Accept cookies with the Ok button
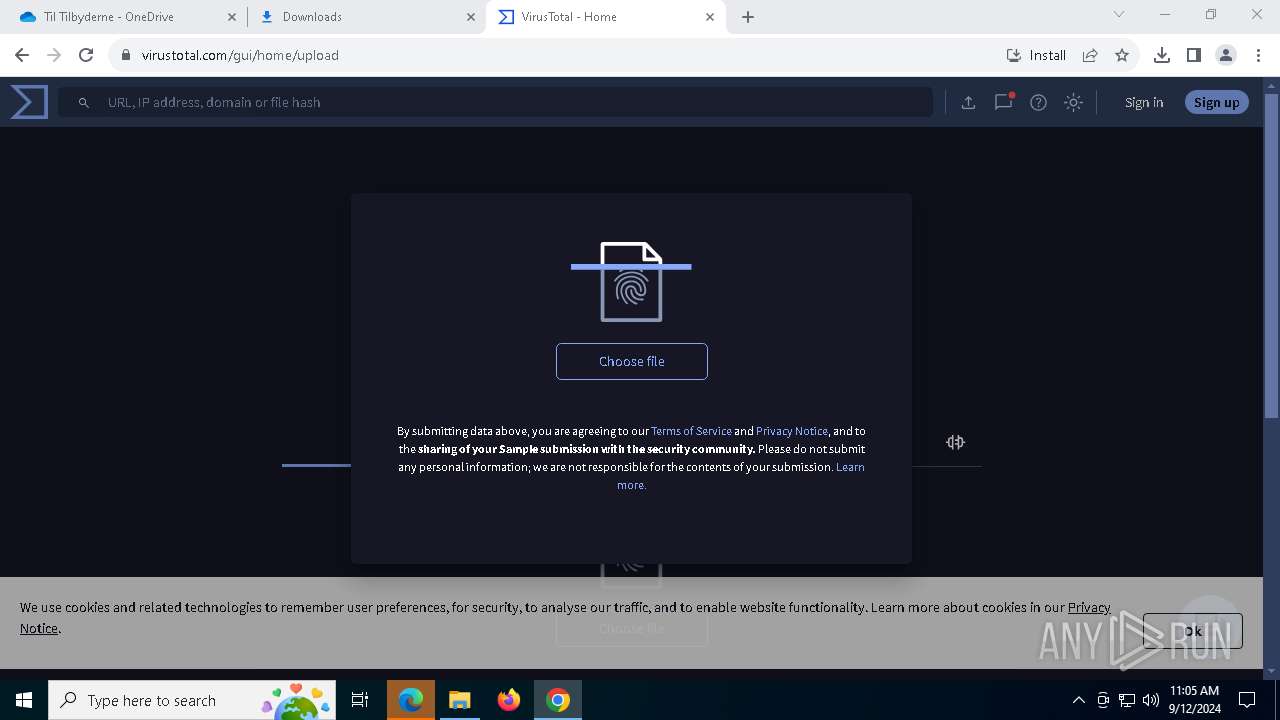The width and height of the screenshot is (1280, 720). coord(1192,631)
